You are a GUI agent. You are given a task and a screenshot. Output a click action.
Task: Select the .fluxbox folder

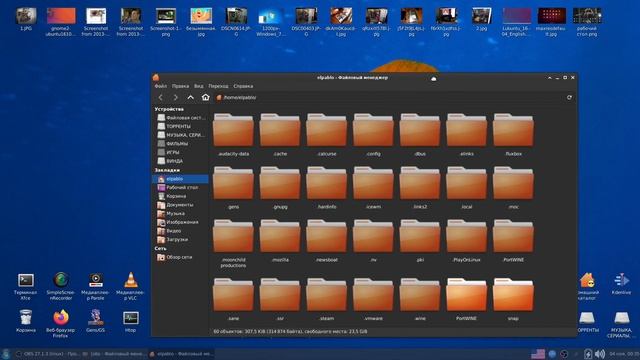(x=513, y=135)
